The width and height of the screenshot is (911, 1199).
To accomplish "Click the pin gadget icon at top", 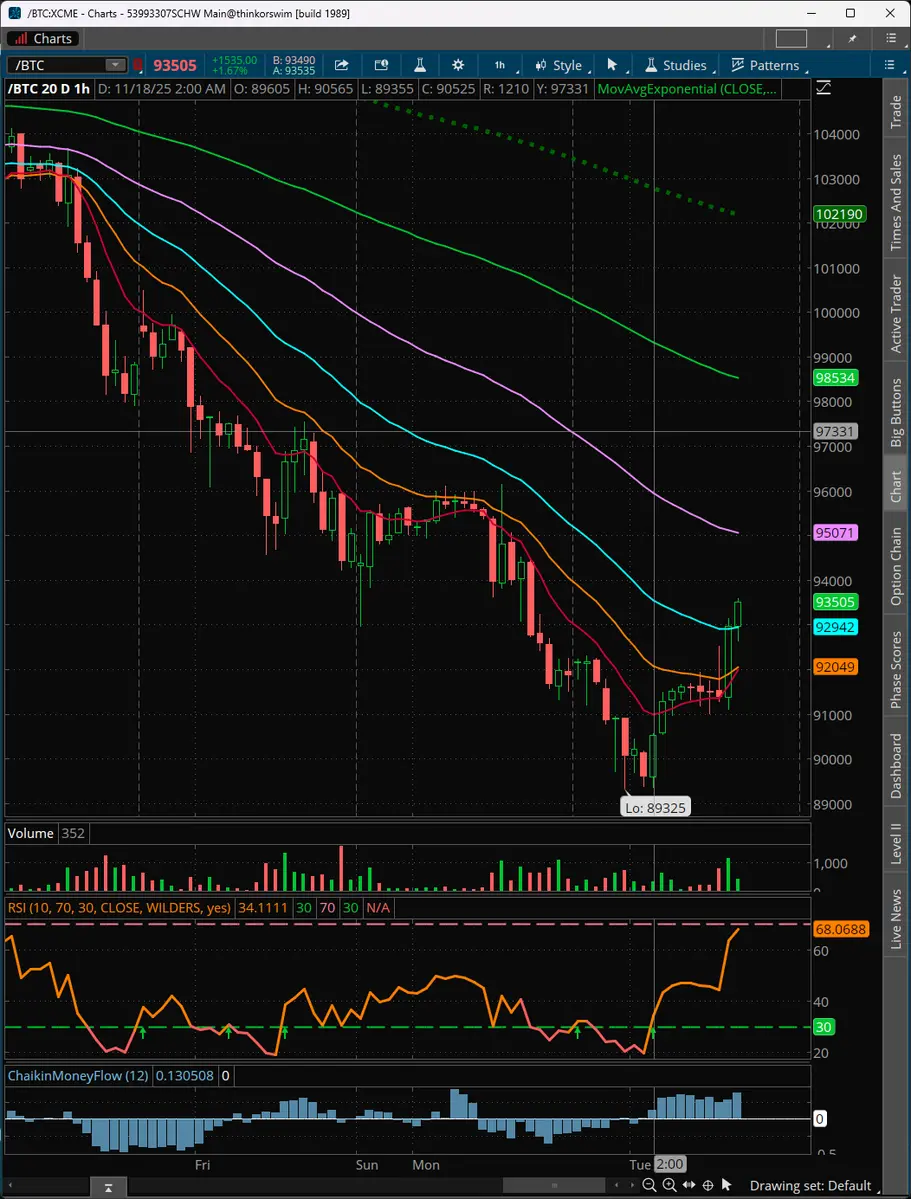I will pyautogui.click(x=853, y=38).
